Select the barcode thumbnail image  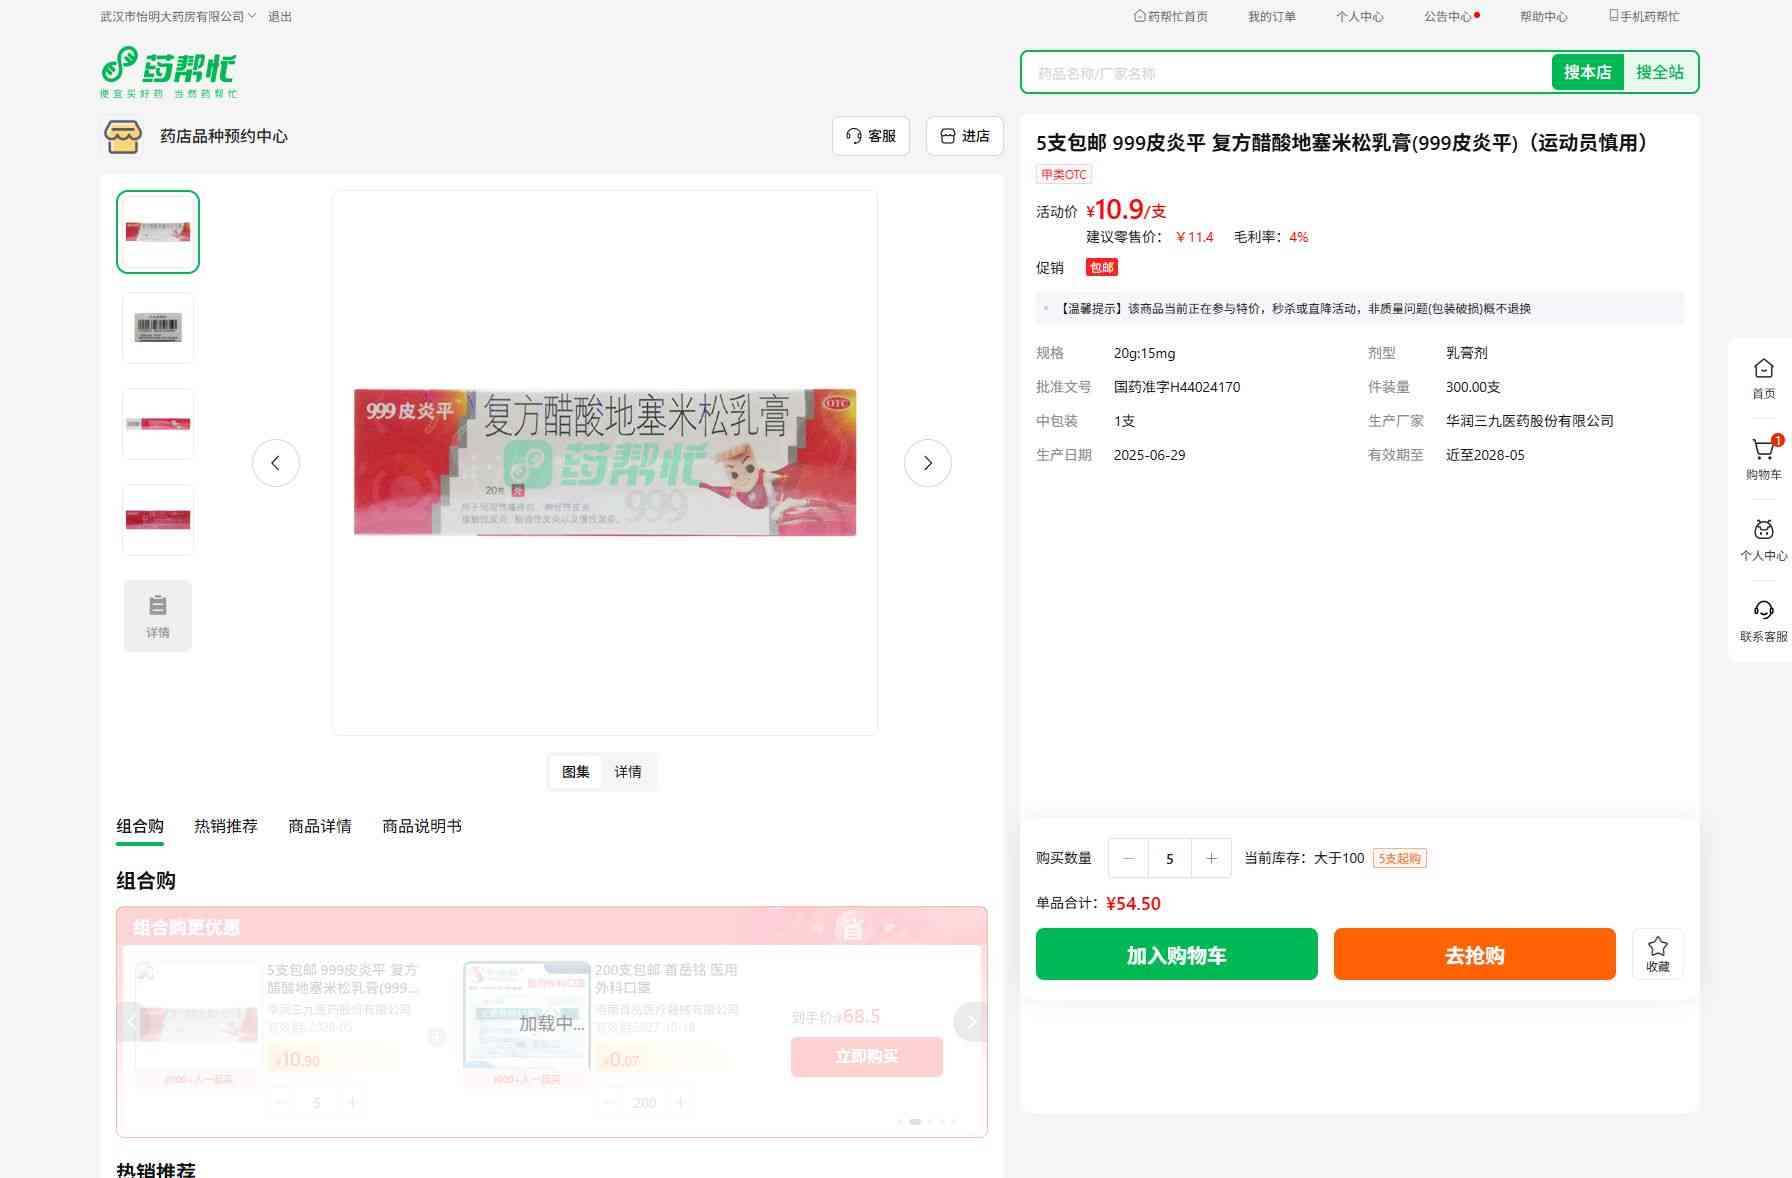point(158,328)
